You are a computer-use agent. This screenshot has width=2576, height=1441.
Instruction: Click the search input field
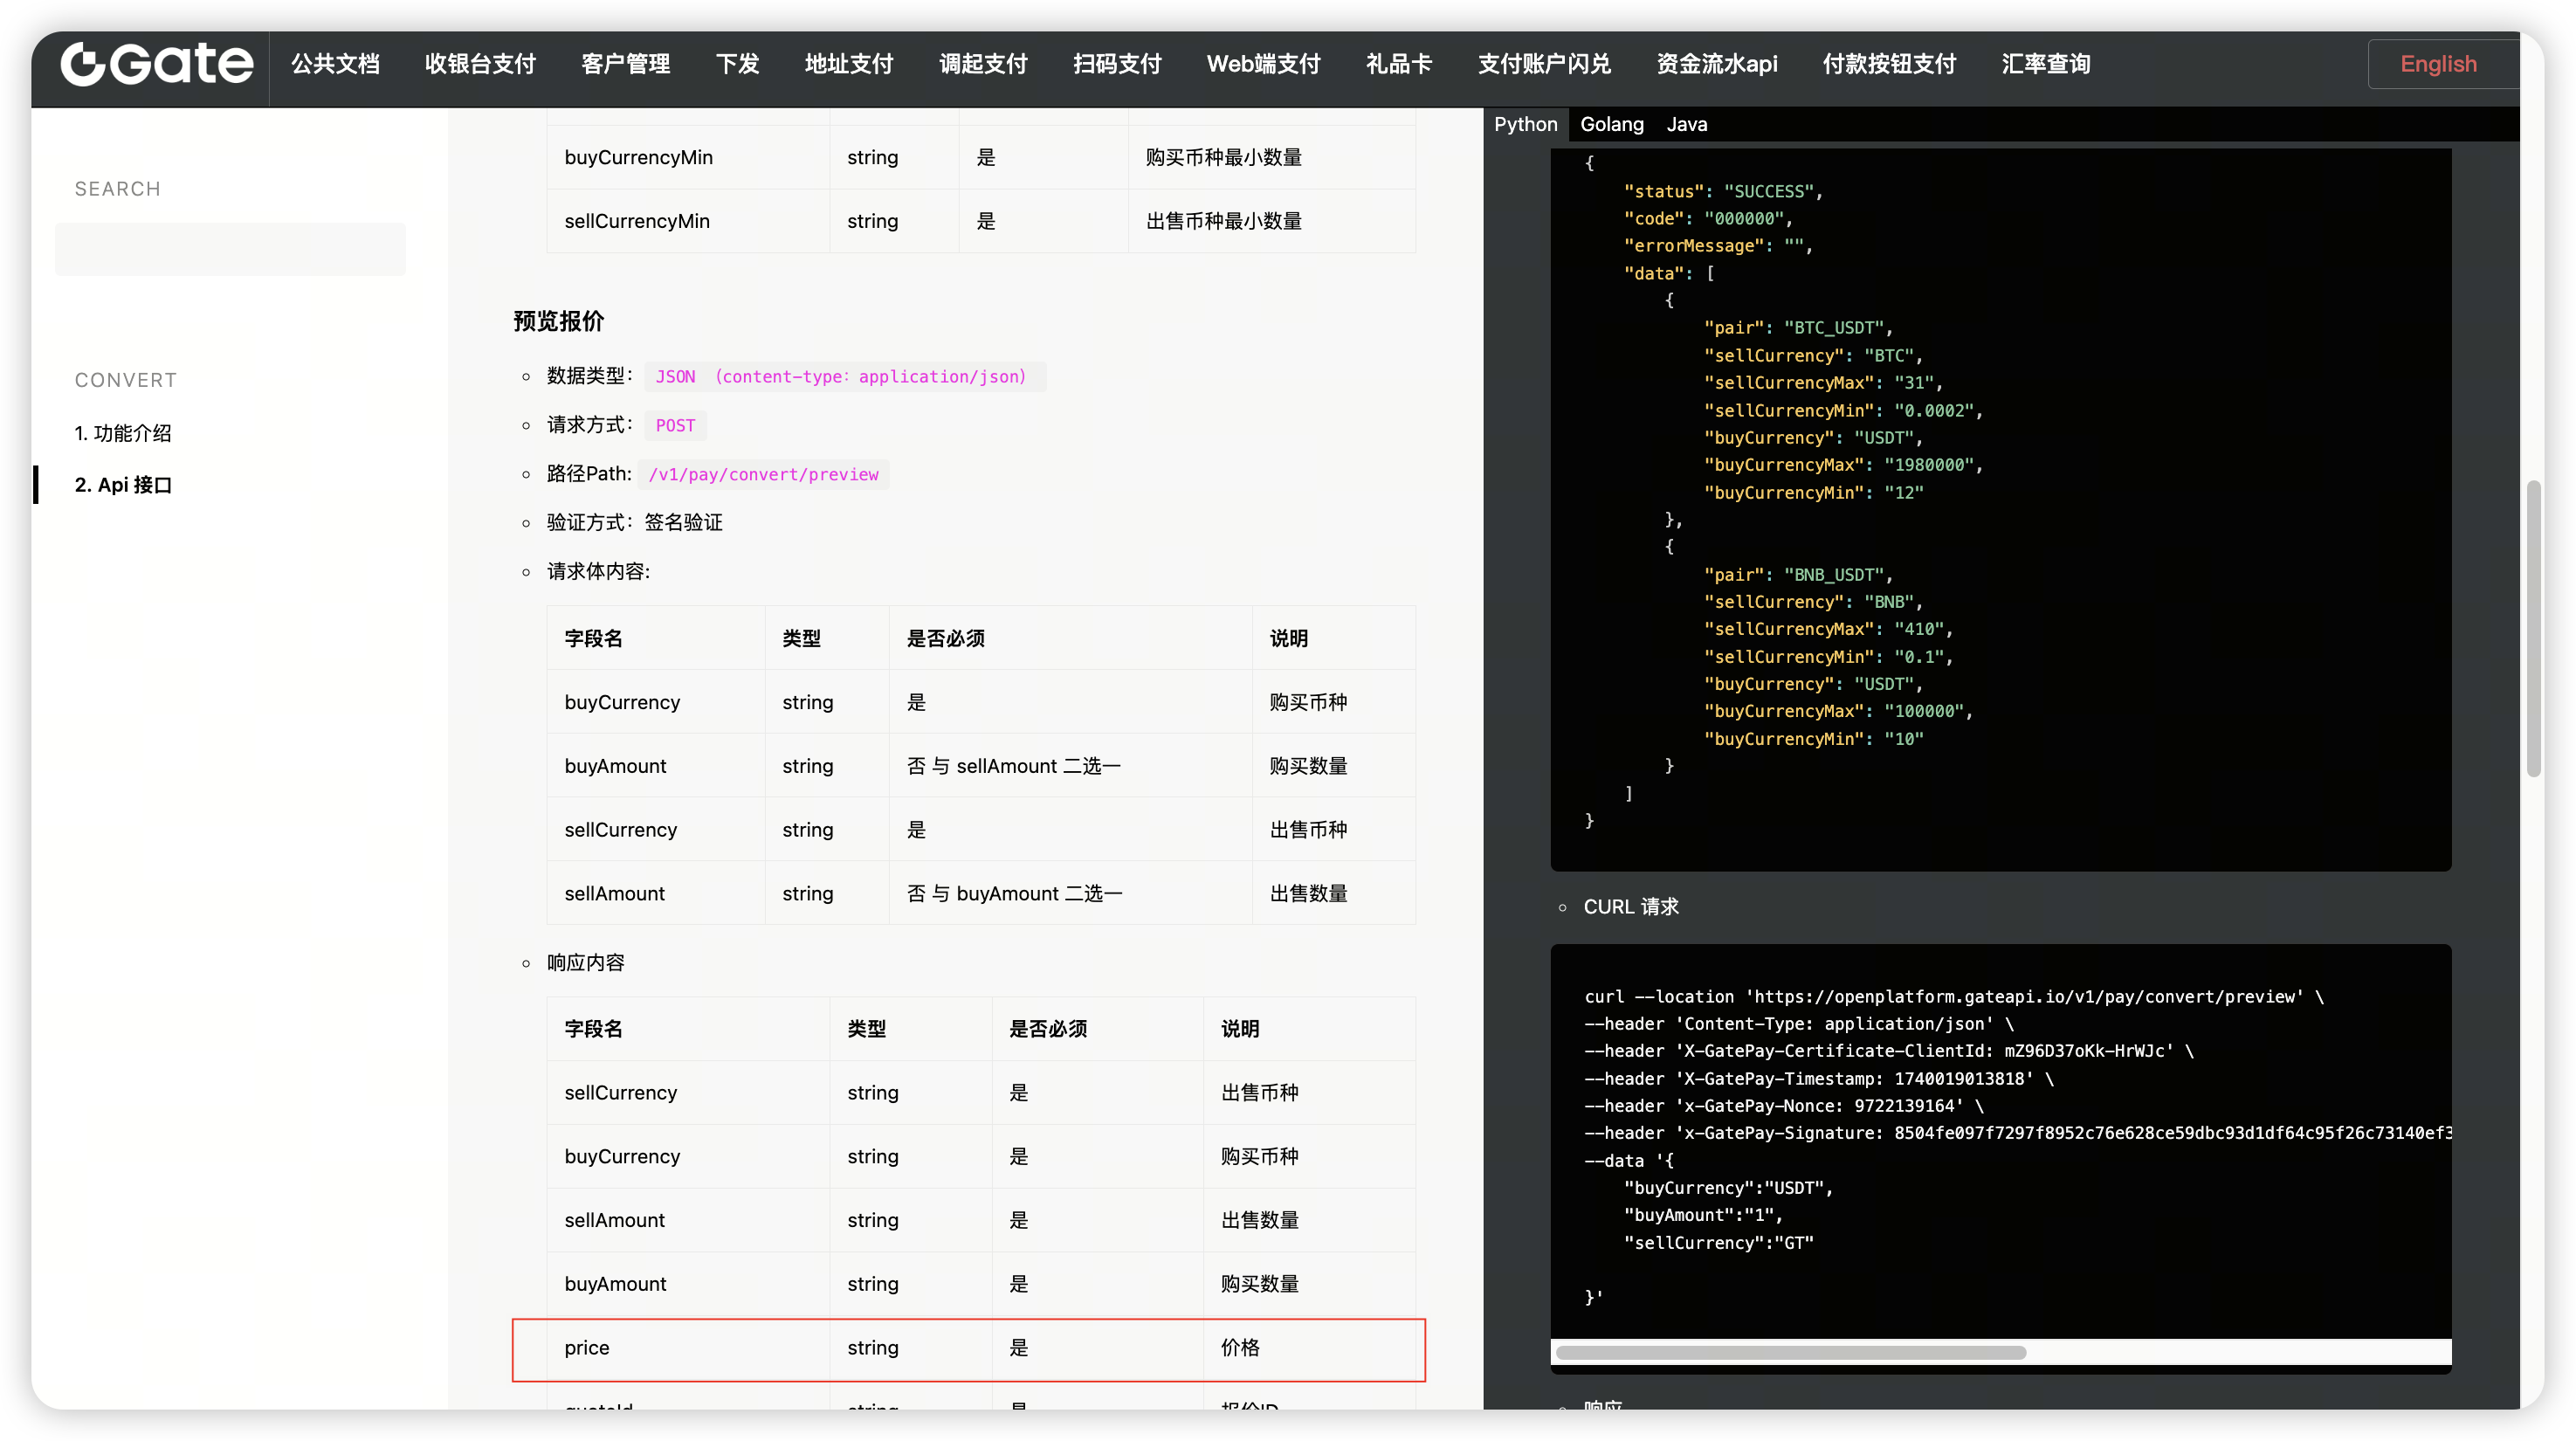pyautogui.click(x=230, y=249)
